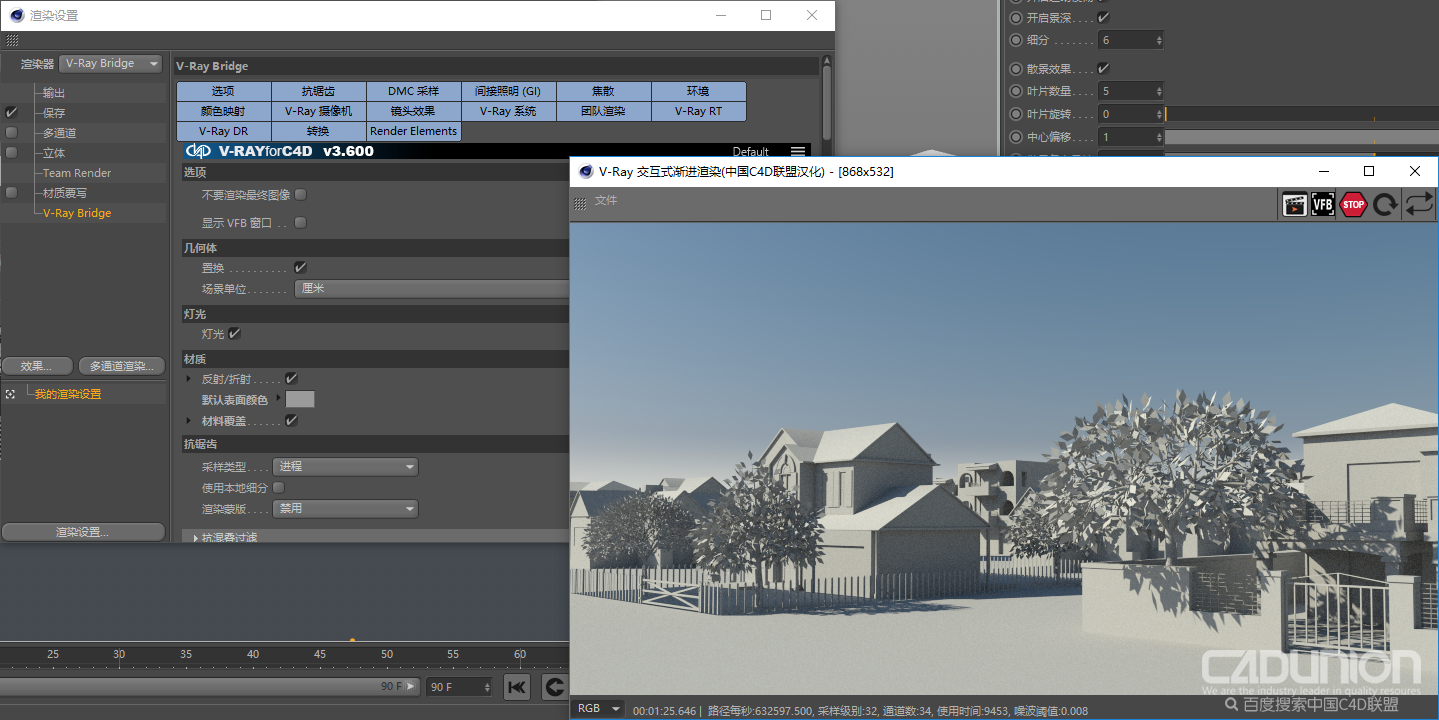The height and width of the screenshot is (720, 1439).
Task: Click the 多通道渲染... button
Action: [x=121, y=366]
